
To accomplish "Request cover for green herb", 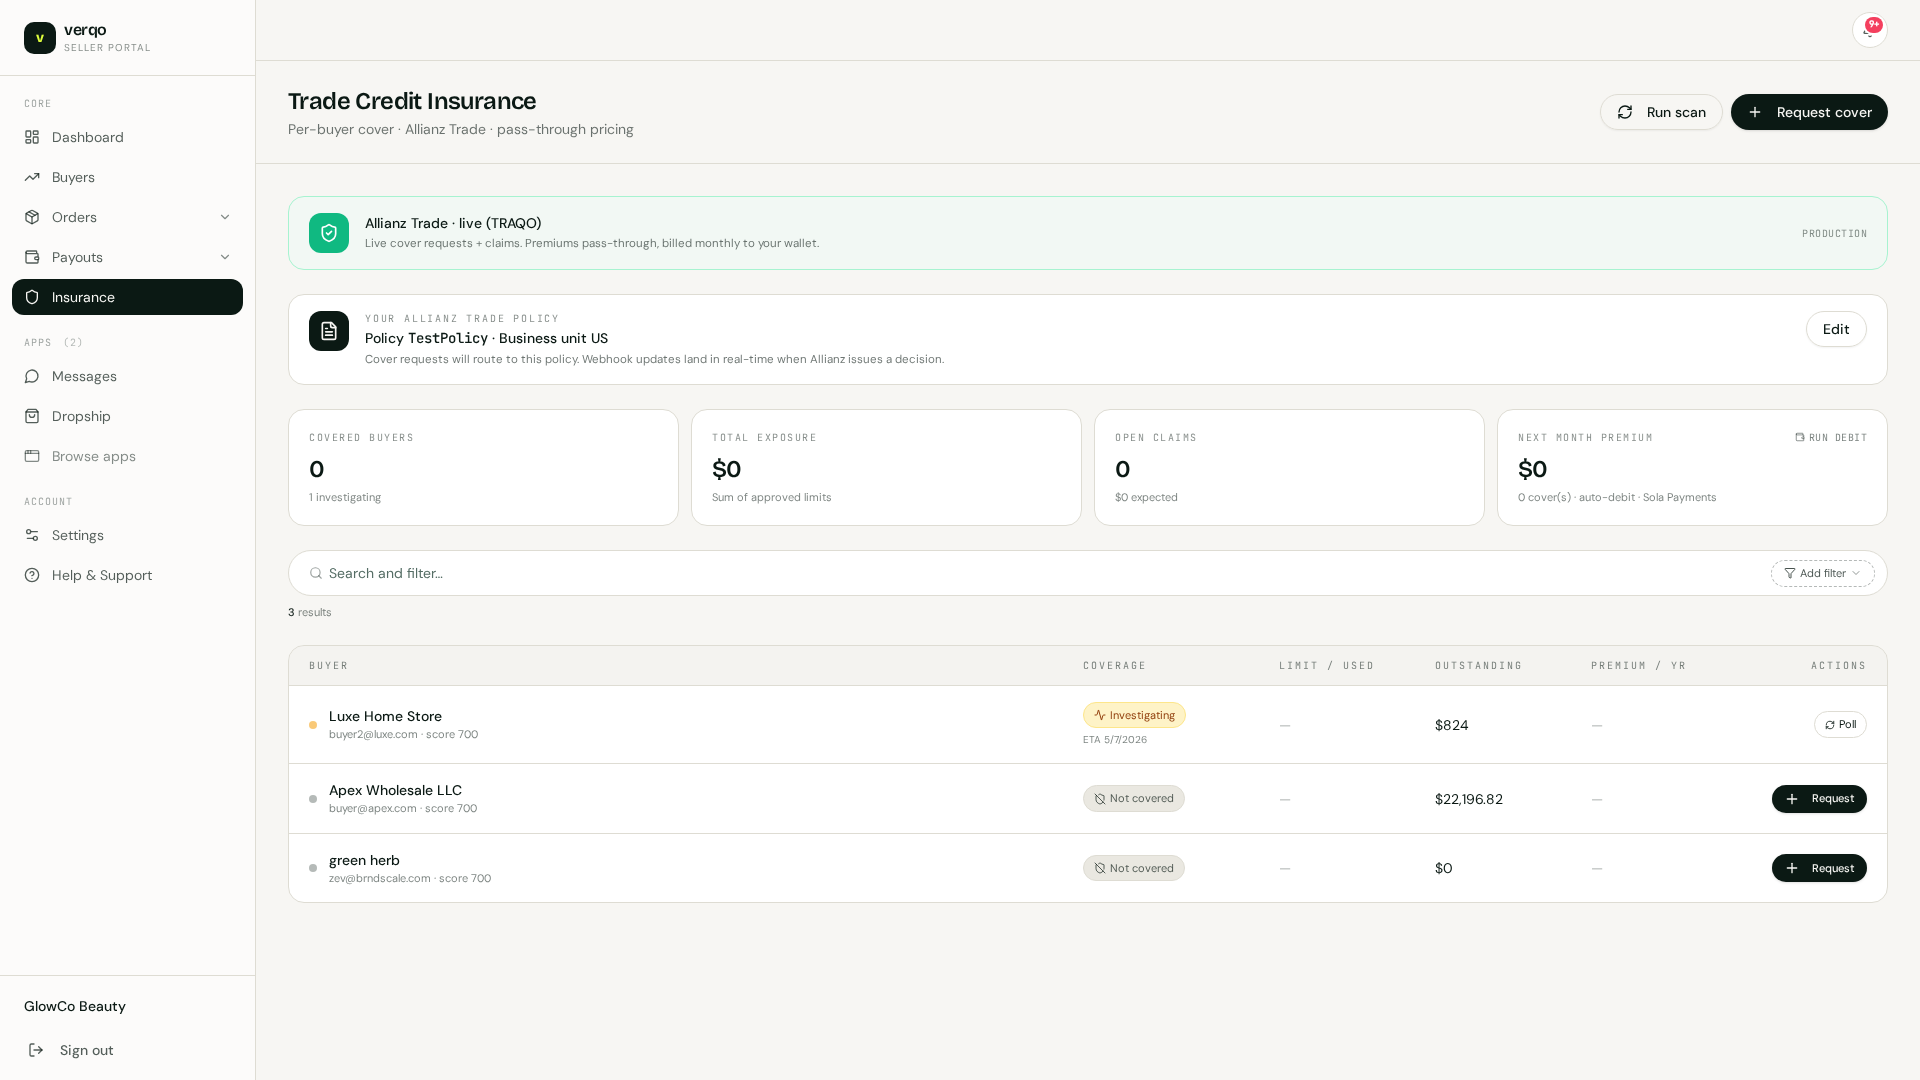I will 1819,868.
